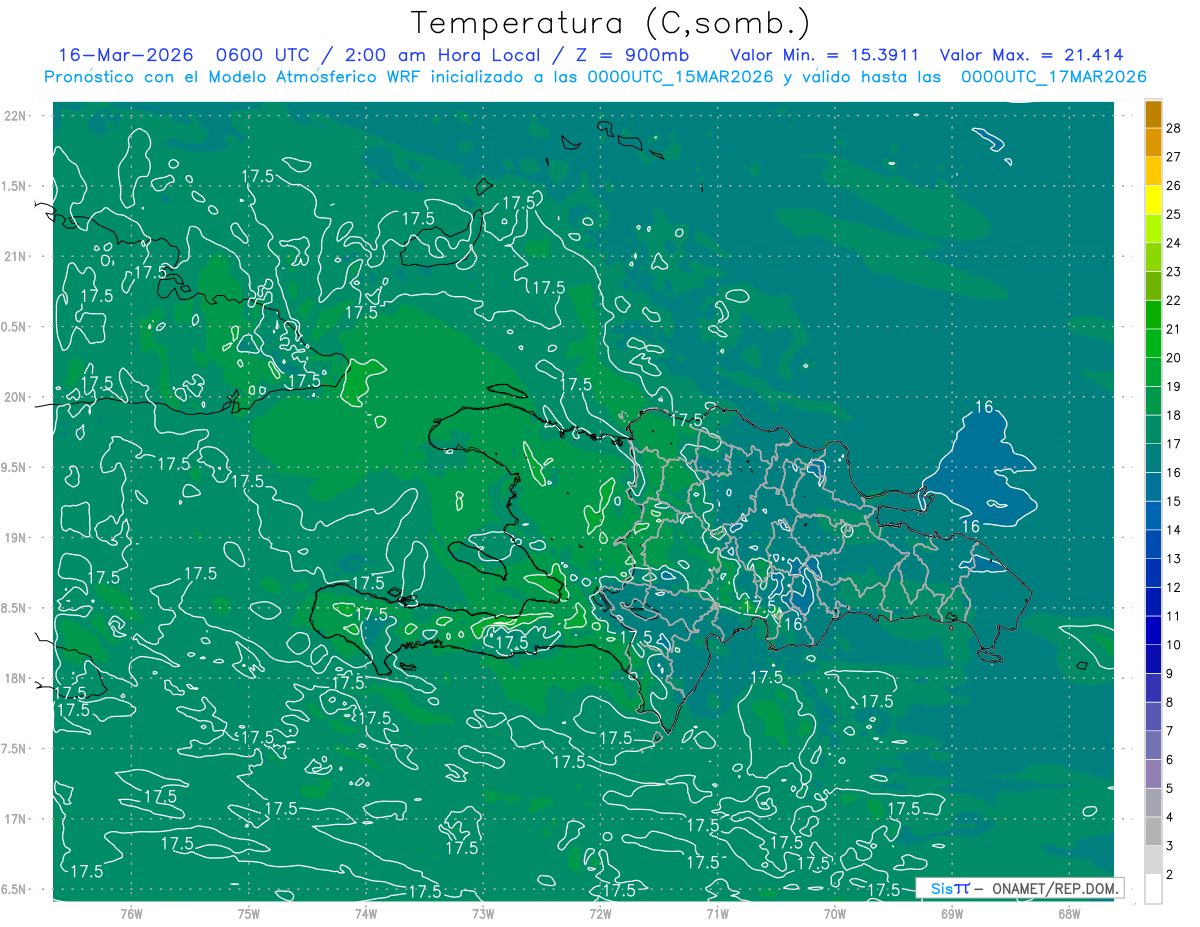This screenshot has height=927, width=1200.
Task: Click the '74W' longitude axis label
Action: [365, 914]
